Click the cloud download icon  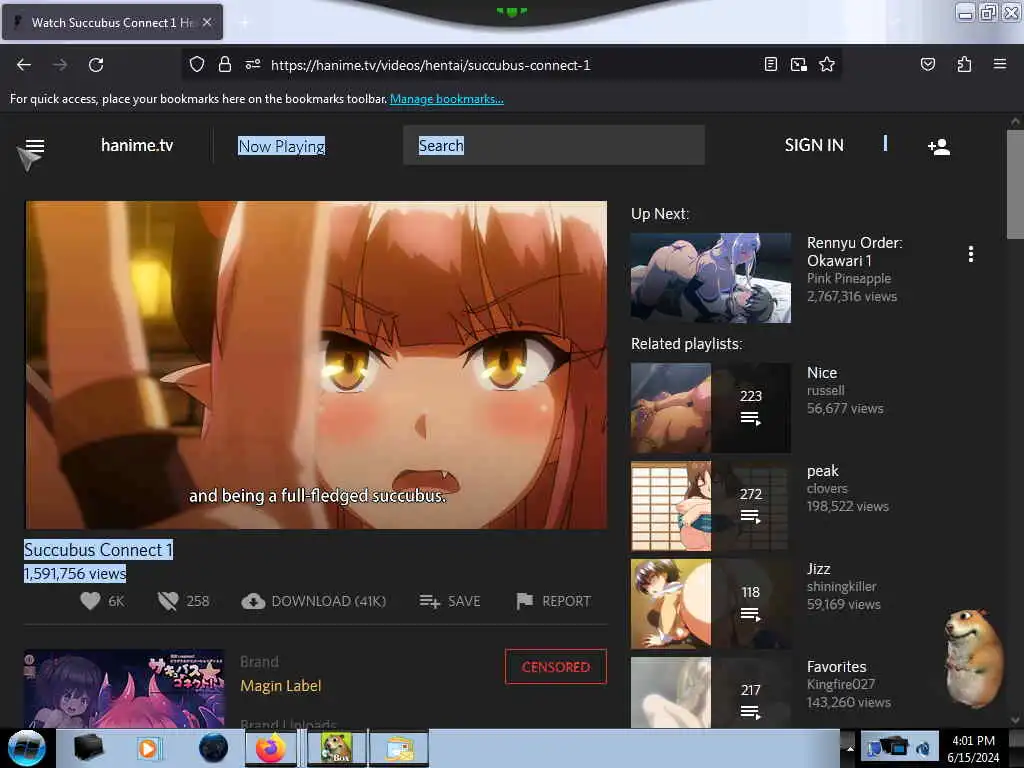coord(253,601)
